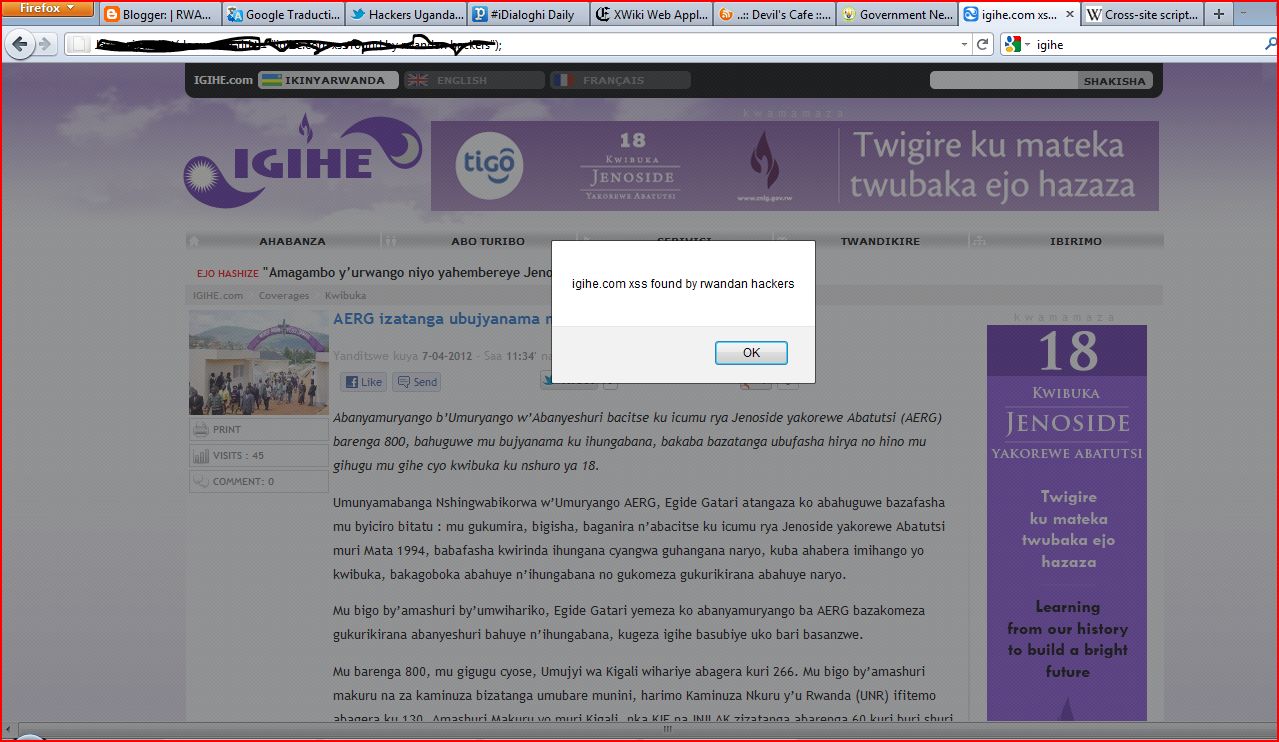Switch to the Government Ne tab
This screenshot has width=1279, height=742.
pyautogui.click(x=897, y=15)
